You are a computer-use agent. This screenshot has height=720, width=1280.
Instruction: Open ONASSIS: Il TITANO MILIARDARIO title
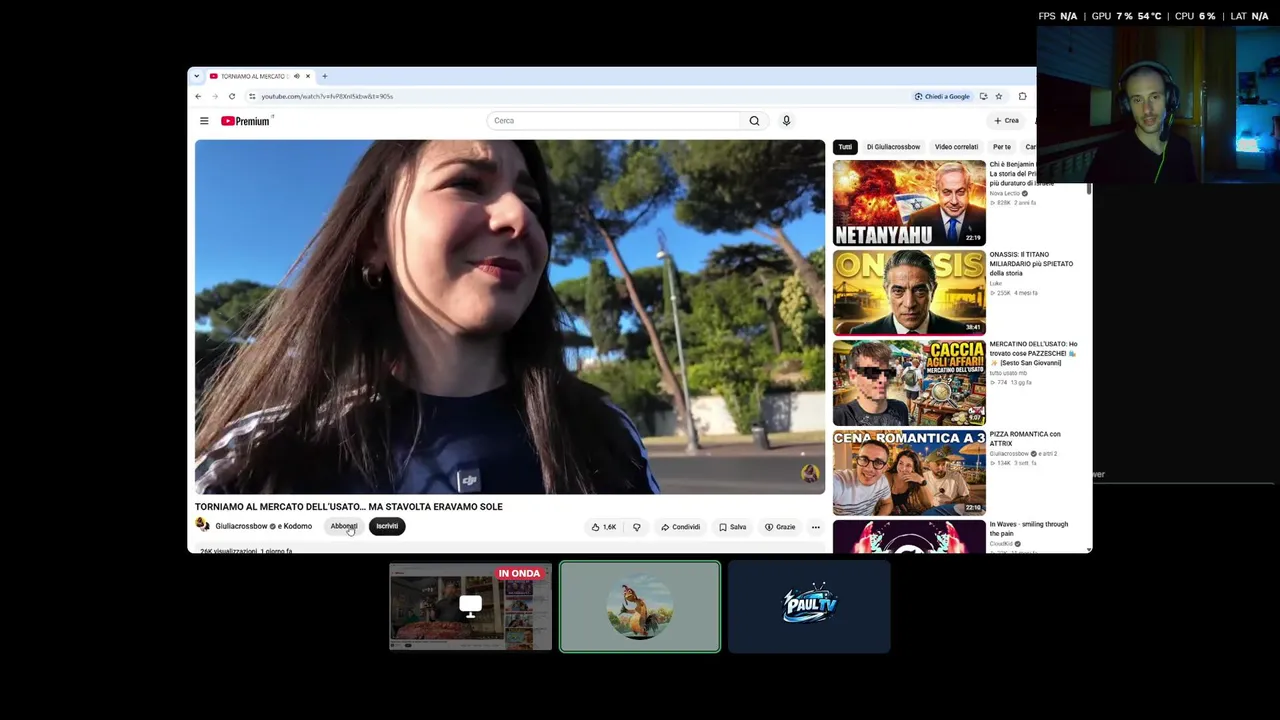[1031, 264]
